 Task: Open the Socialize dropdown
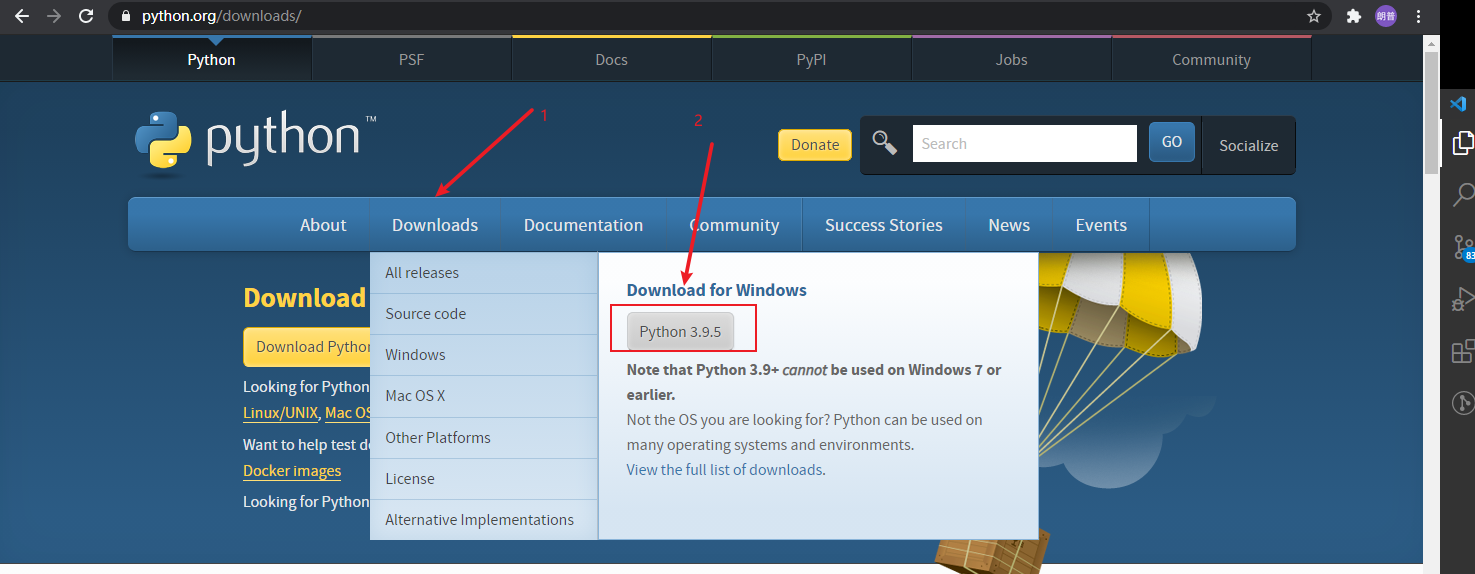pyautogui.click(x=1248, y=145)
